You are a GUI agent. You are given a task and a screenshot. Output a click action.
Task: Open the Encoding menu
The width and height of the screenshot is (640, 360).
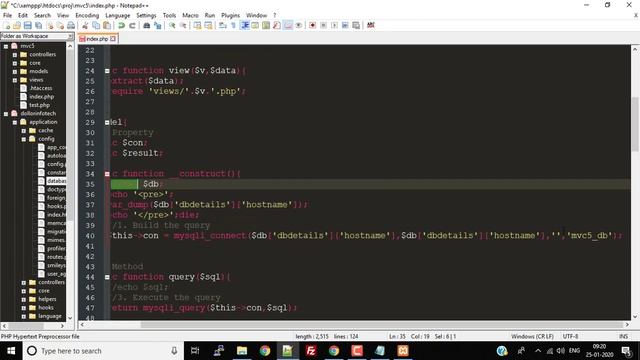pos(87,15)
